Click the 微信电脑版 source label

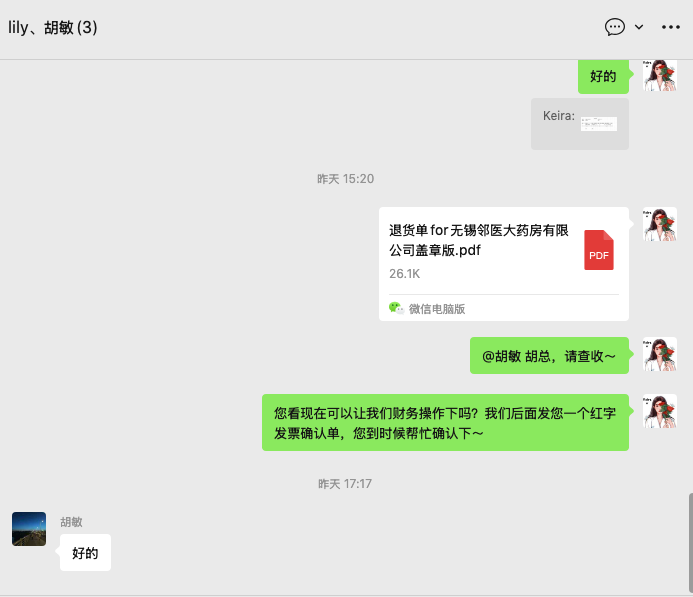pyautogui.click(x=437, y=308)
